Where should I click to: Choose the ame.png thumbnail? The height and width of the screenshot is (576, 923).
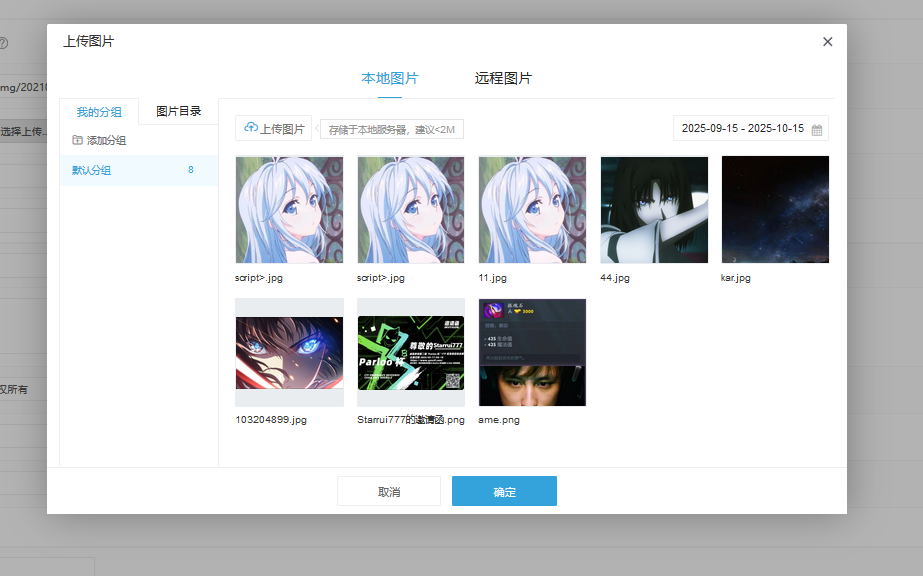point(532,352)
